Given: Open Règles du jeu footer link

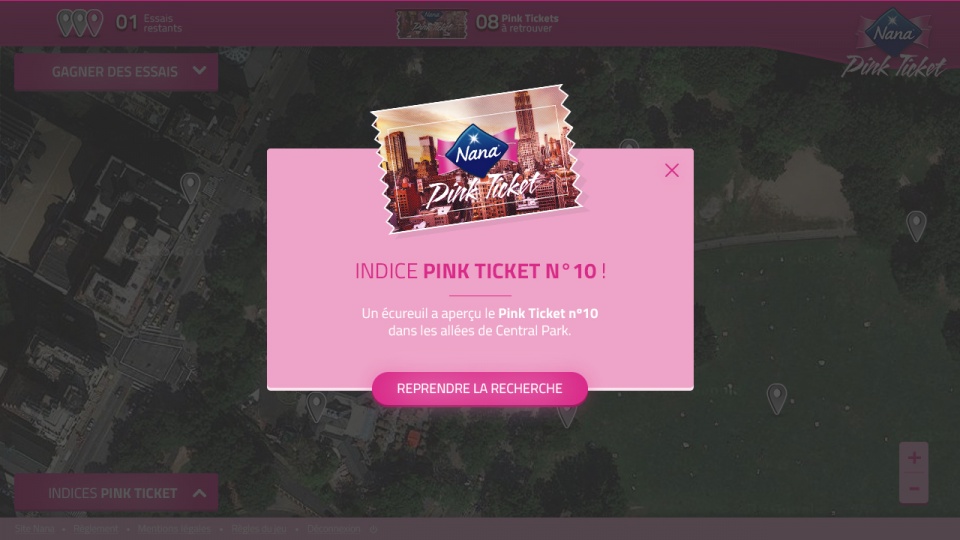Looking at the screenshot, I should (258, 528).
